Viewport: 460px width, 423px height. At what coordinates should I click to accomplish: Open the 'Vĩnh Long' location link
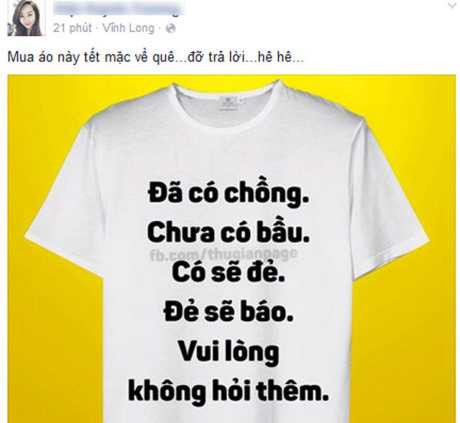point(129,28)
